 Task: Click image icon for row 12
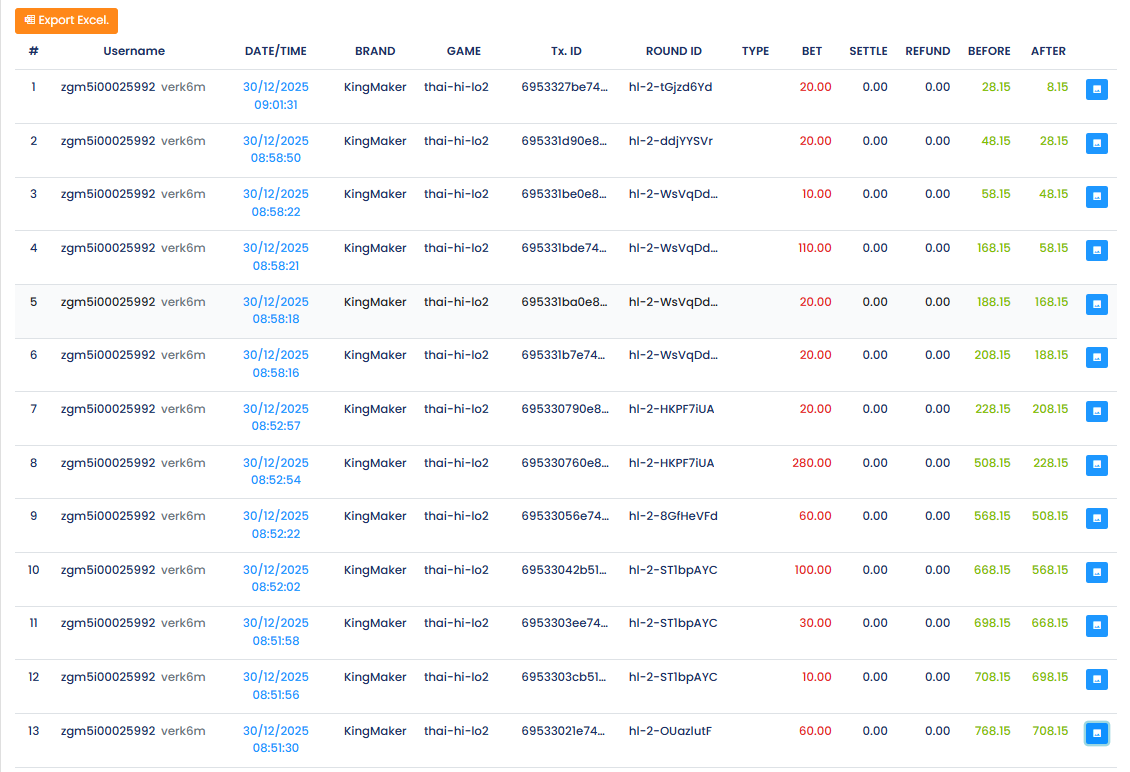pos(1096,679)
